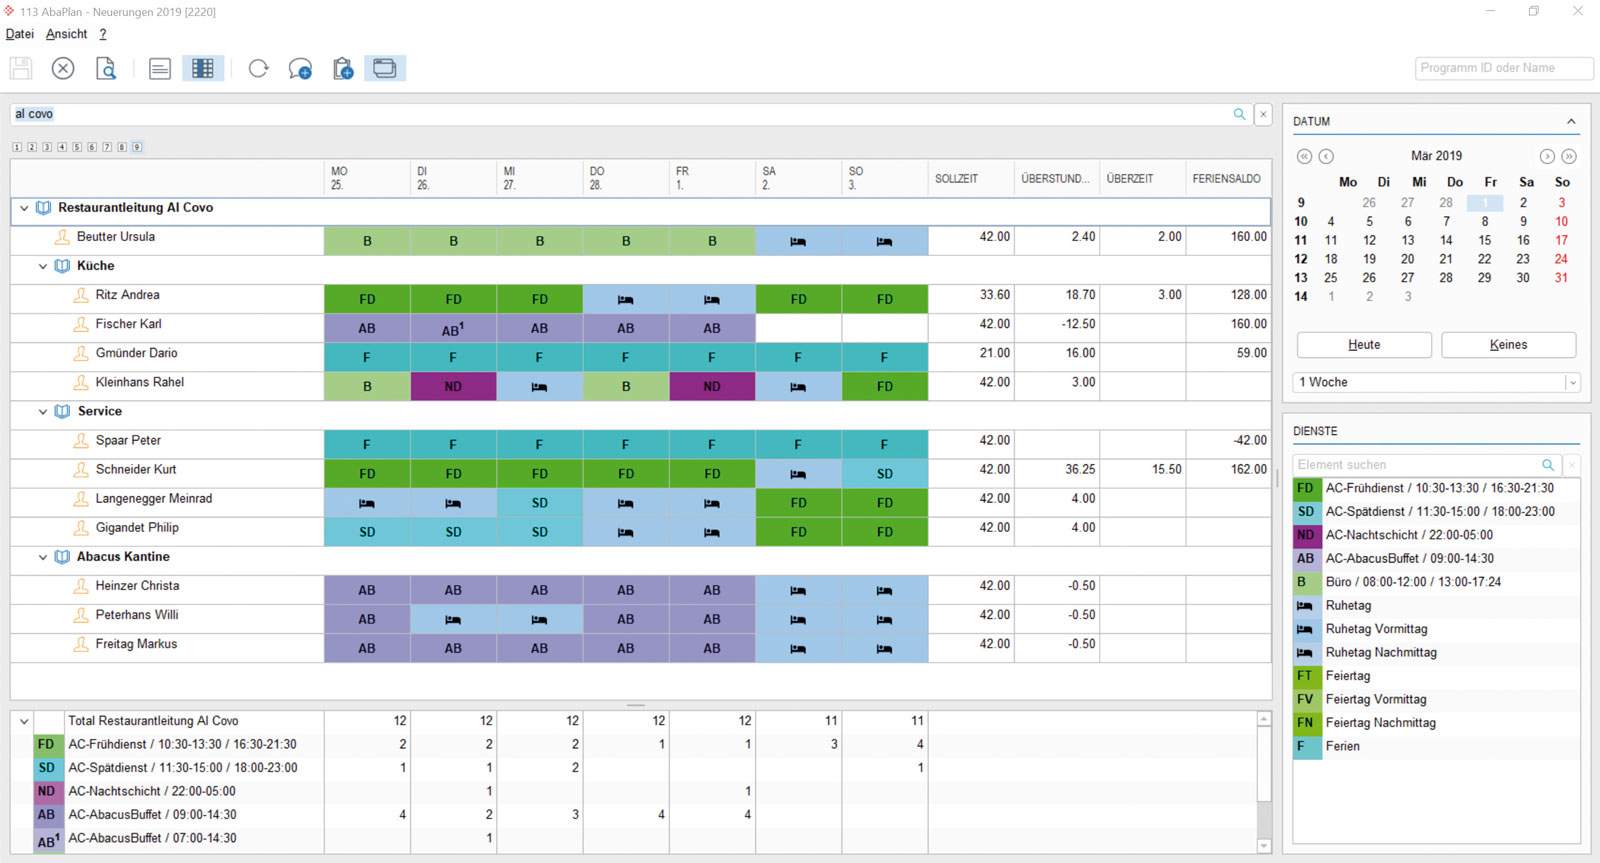1600x863 pixels.
Task: Select AC-Frühdienst FD green swatch in Dienste
Action: tap(1305, 489)
